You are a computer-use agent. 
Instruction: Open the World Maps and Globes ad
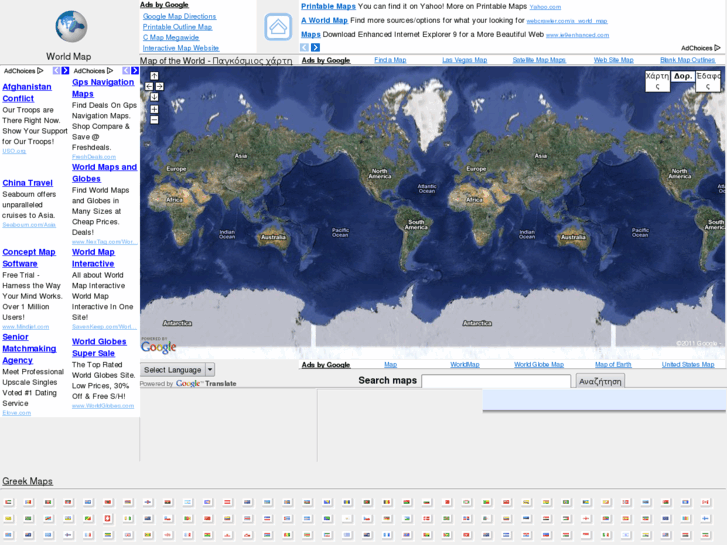104,173
